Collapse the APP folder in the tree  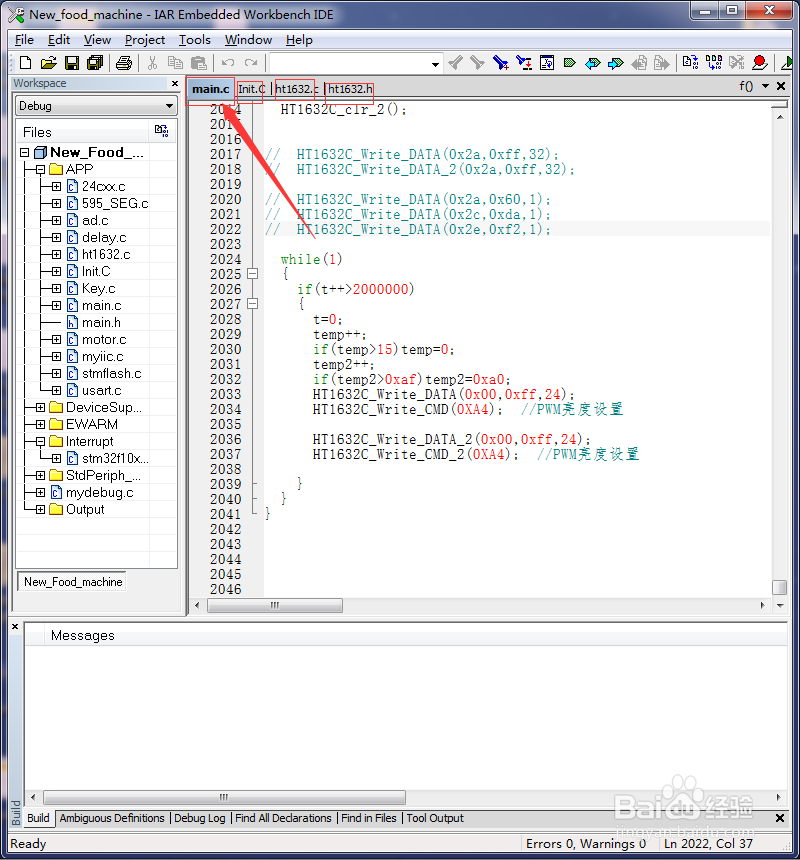click(40, 169)
